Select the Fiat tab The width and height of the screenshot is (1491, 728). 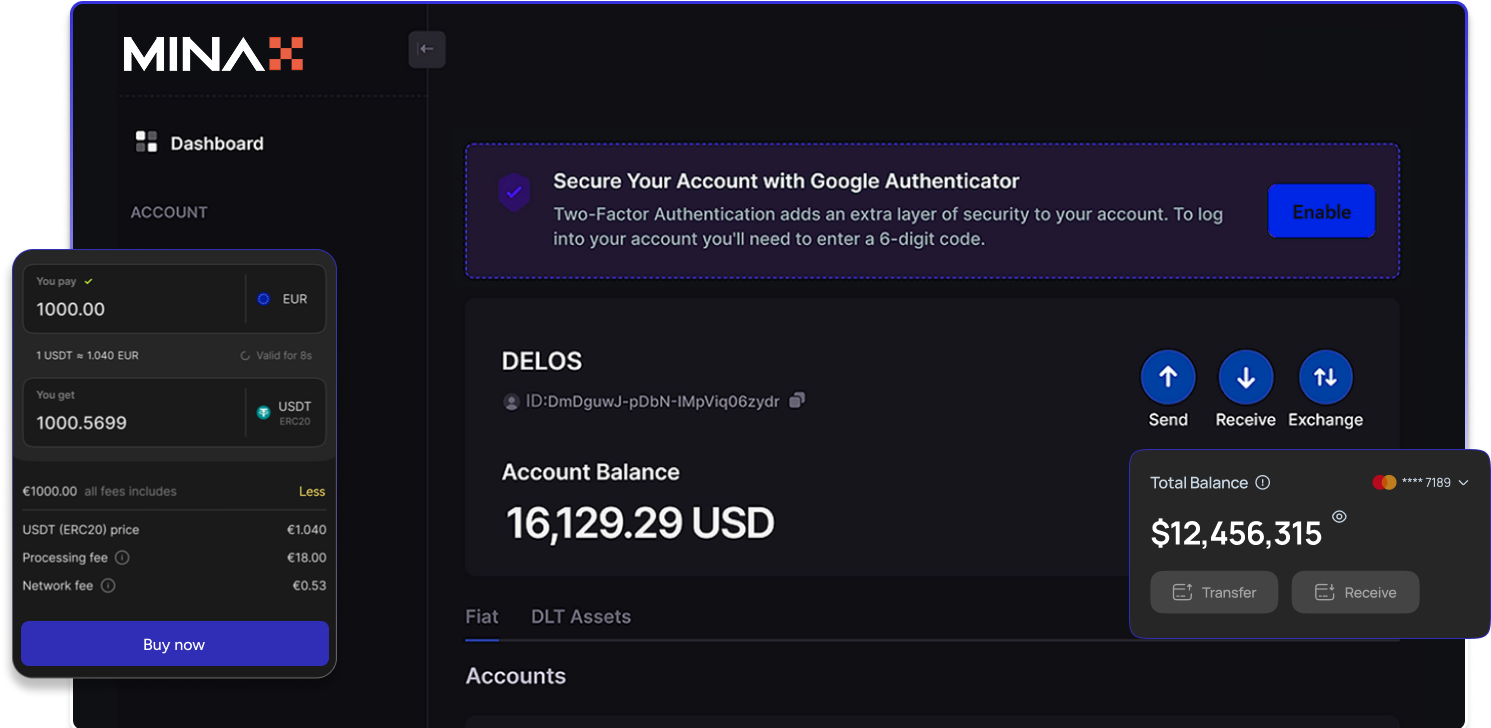482,617
